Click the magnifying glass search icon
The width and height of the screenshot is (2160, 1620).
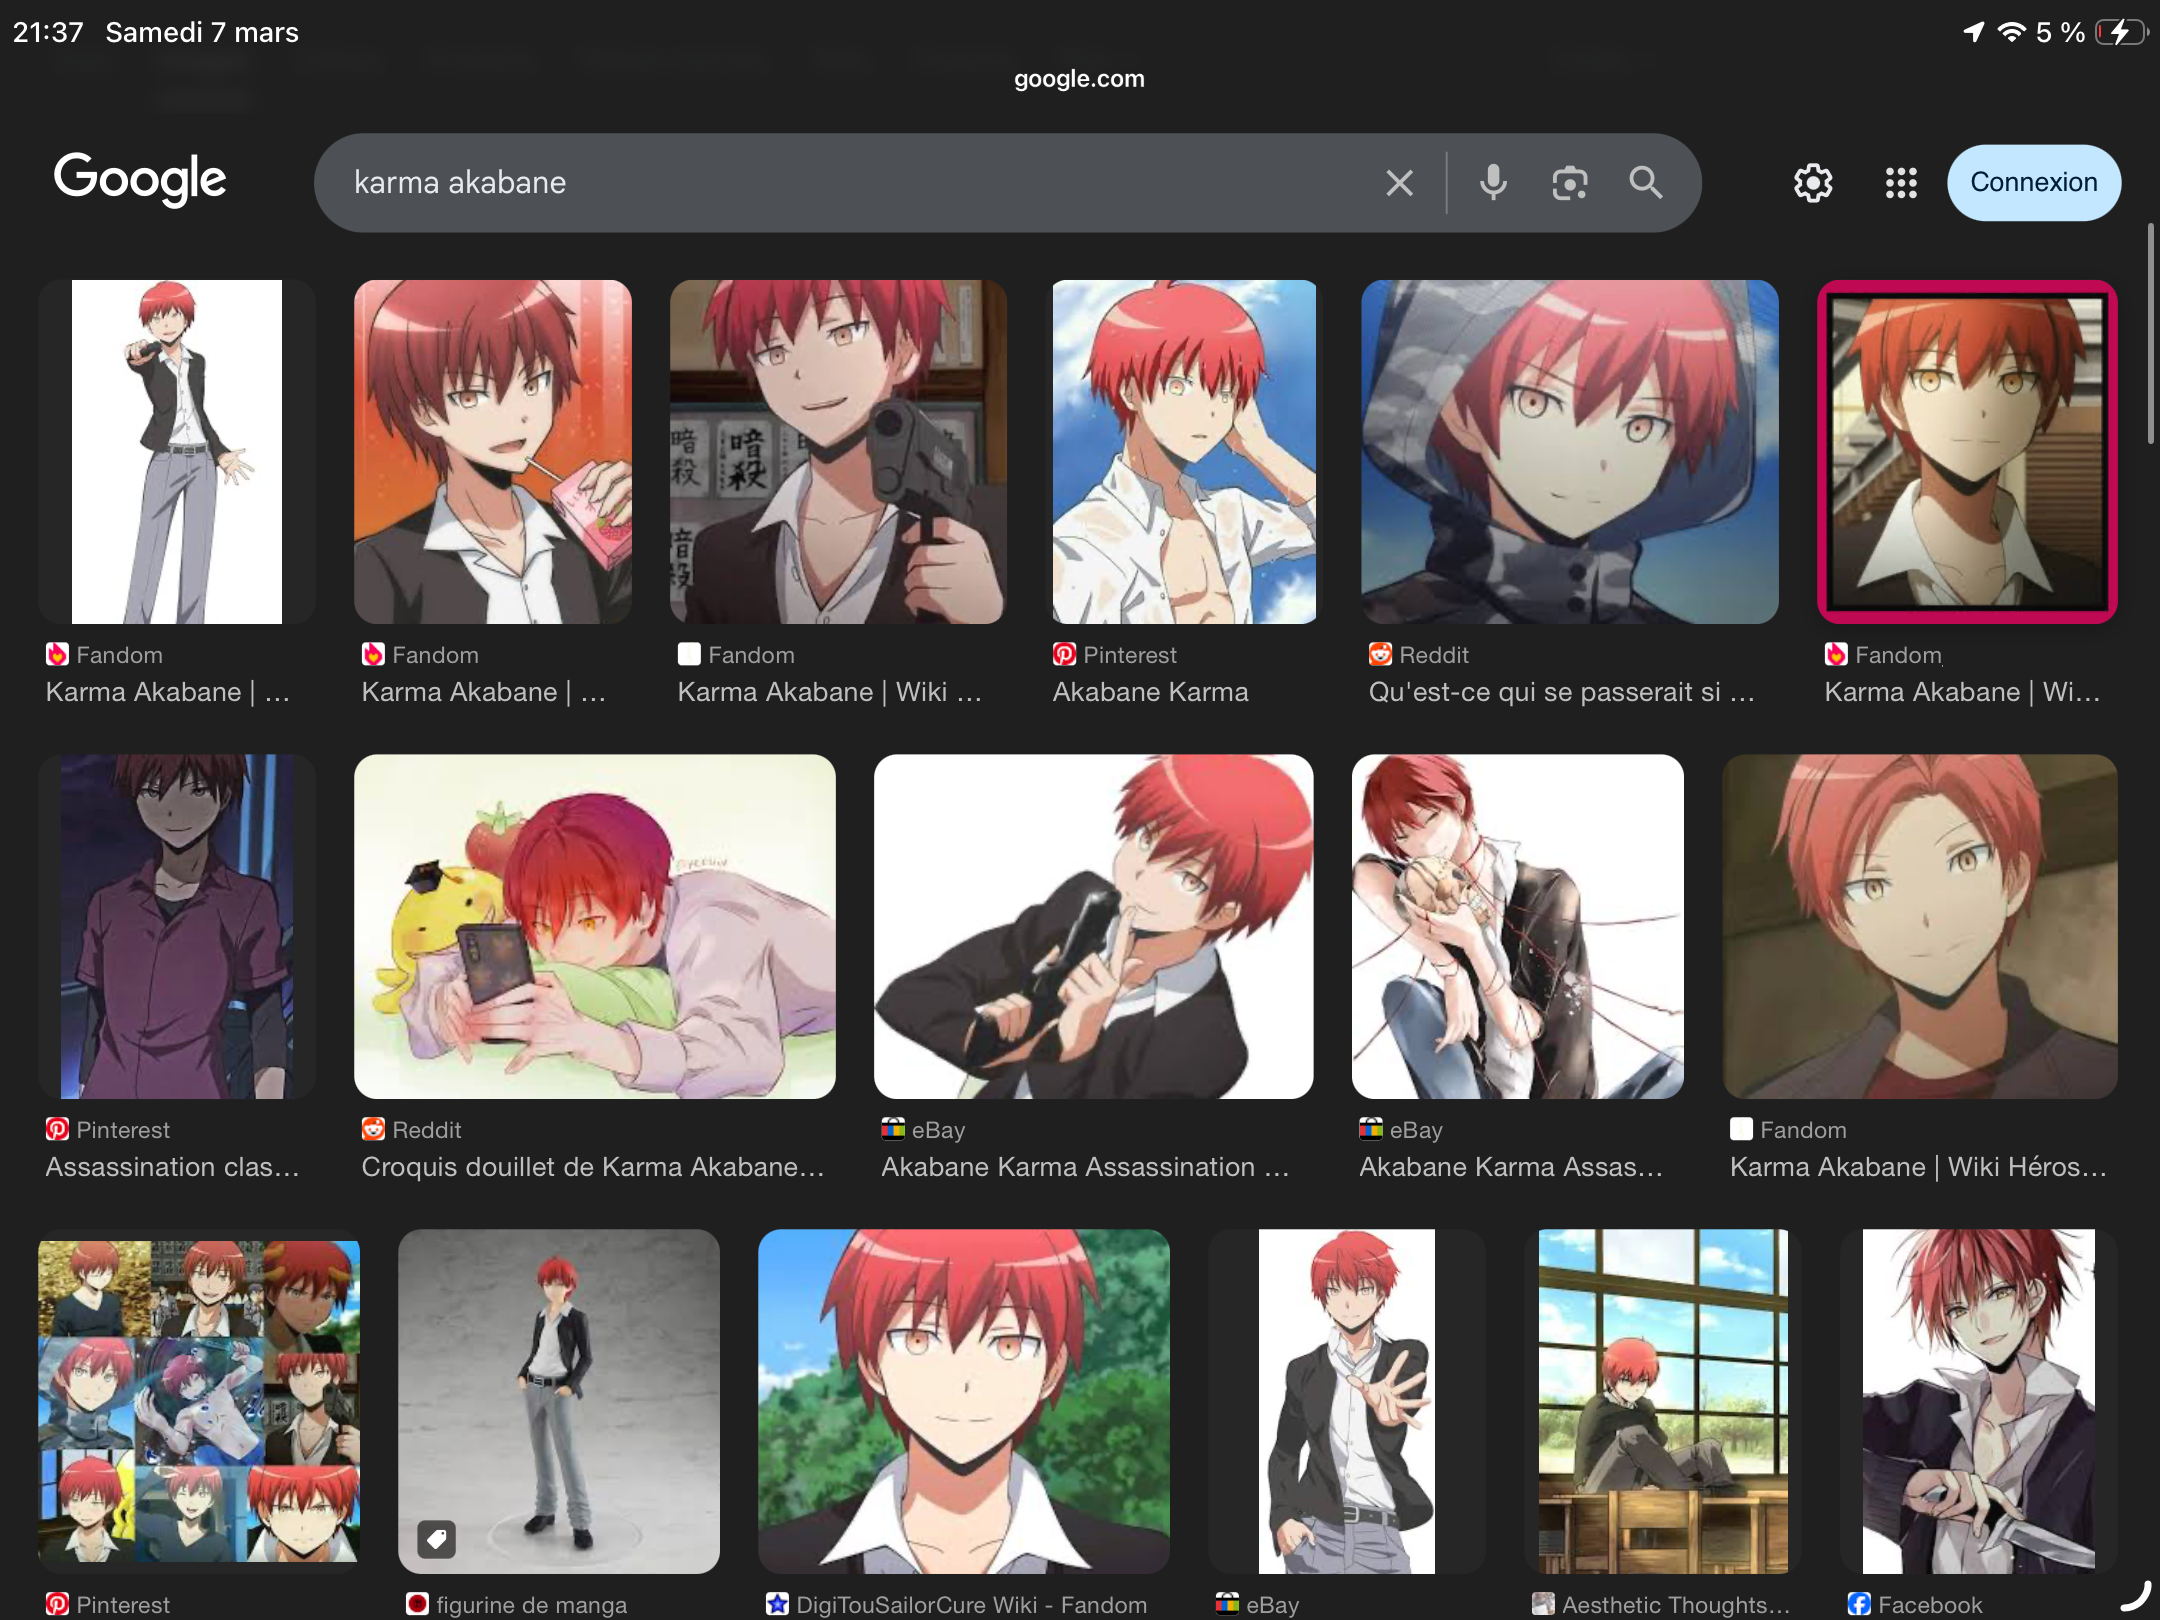point(1645,183)
